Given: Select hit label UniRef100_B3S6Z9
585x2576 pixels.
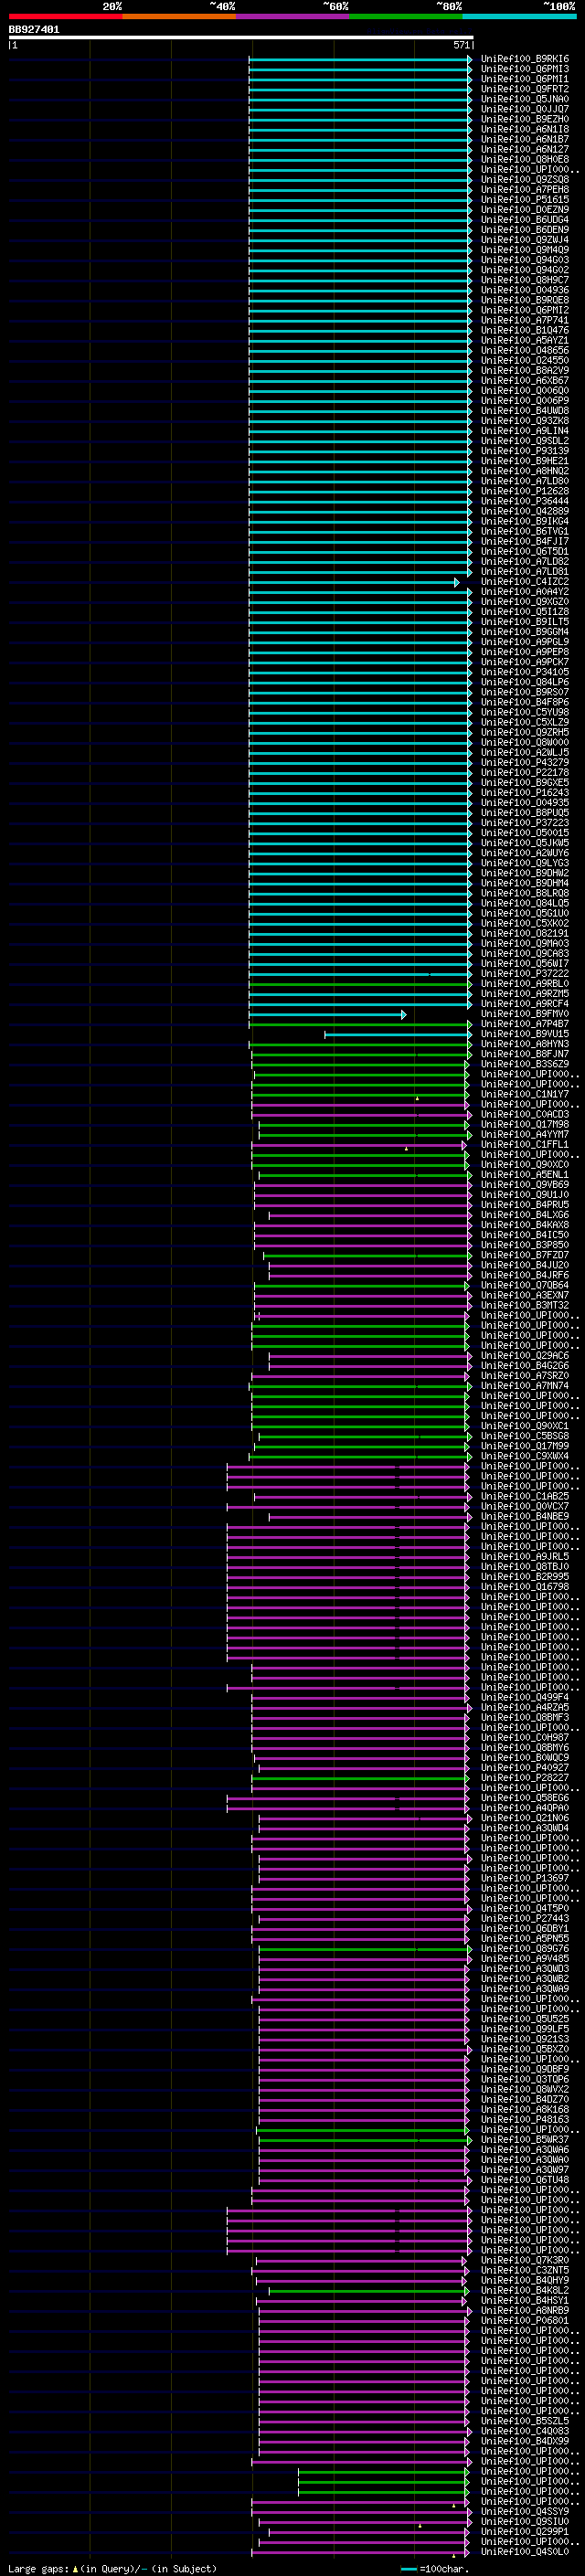Looking at the screenshot, I should click(x=525, y=1064).
